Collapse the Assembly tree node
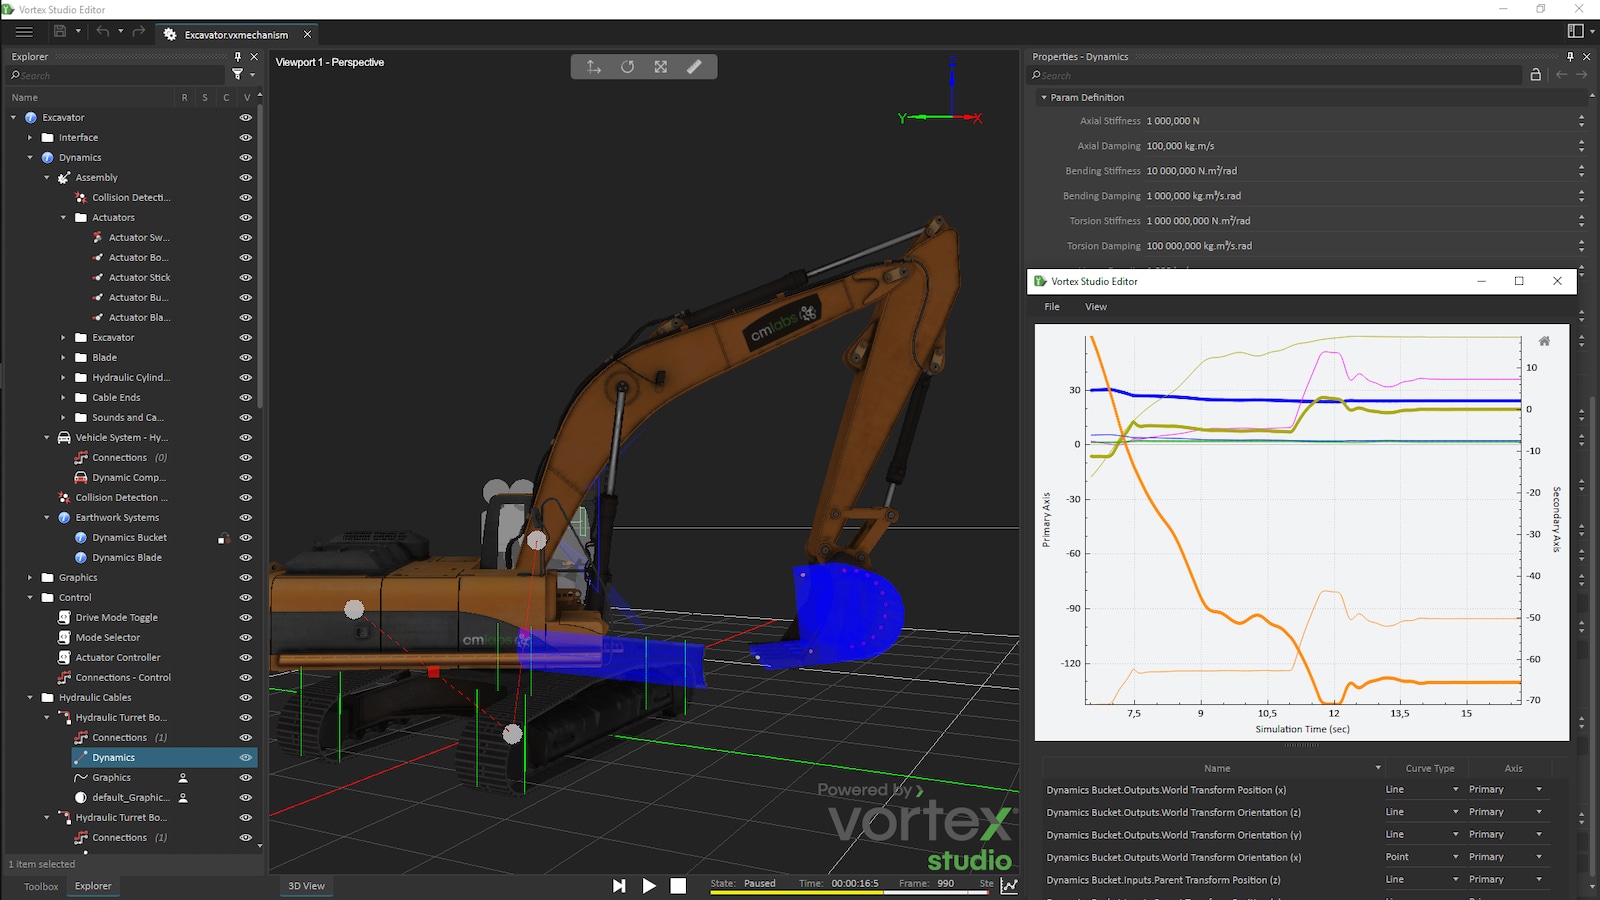The width and height of the screenshot is (1600, 900). click(46, 177)
